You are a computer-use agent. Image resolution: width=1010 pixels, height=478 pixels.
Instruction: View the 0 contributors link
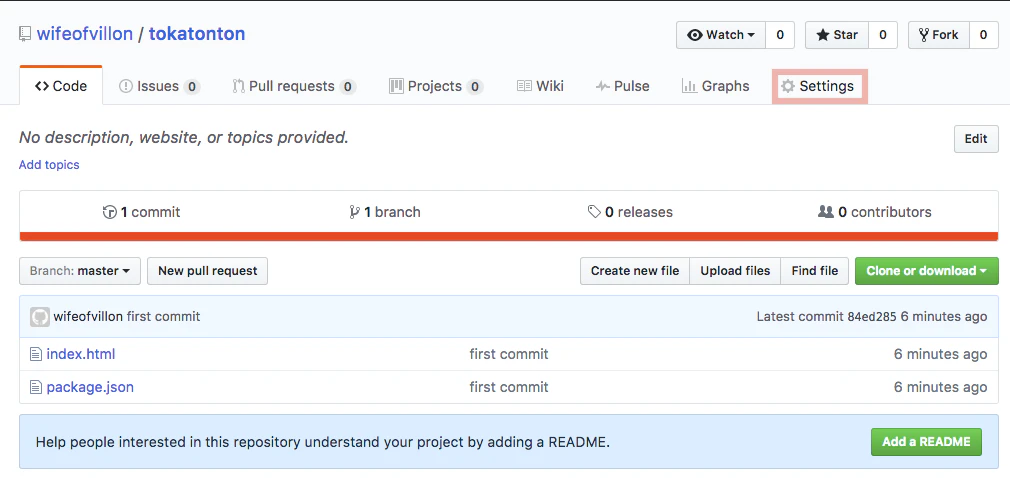pos(875,212)
